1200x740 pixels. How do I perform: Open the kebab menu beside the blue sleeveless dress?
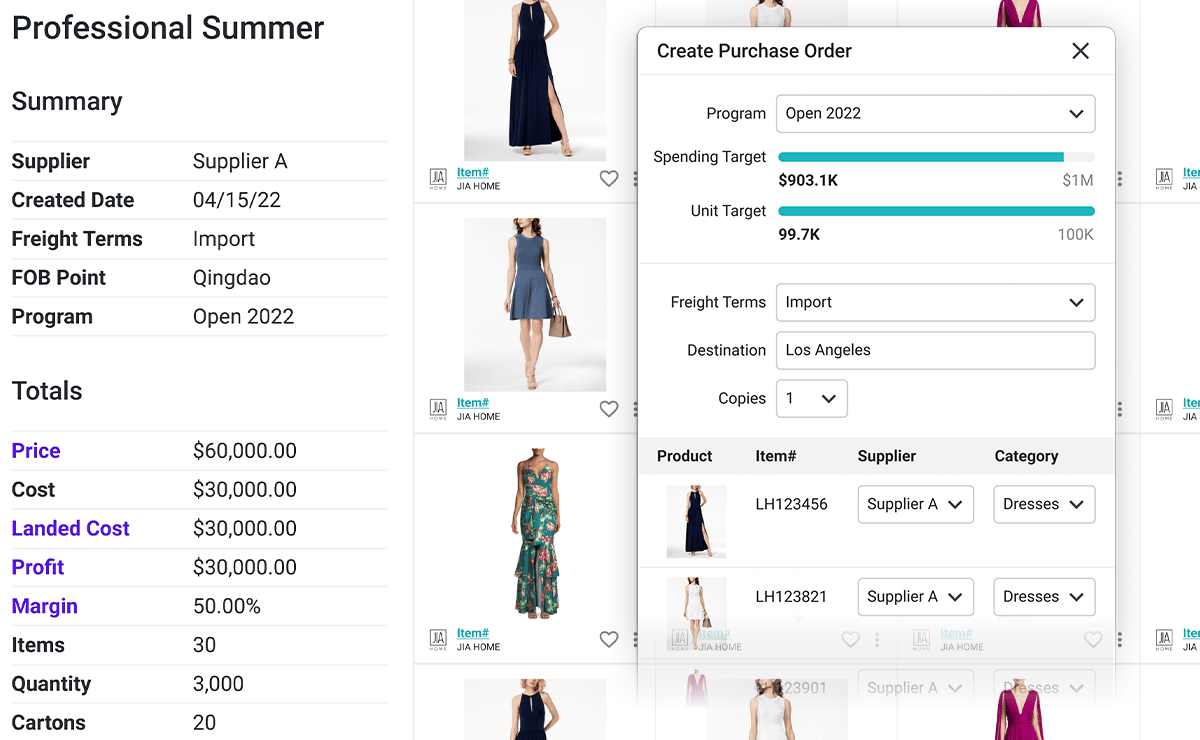coord(637,409)
